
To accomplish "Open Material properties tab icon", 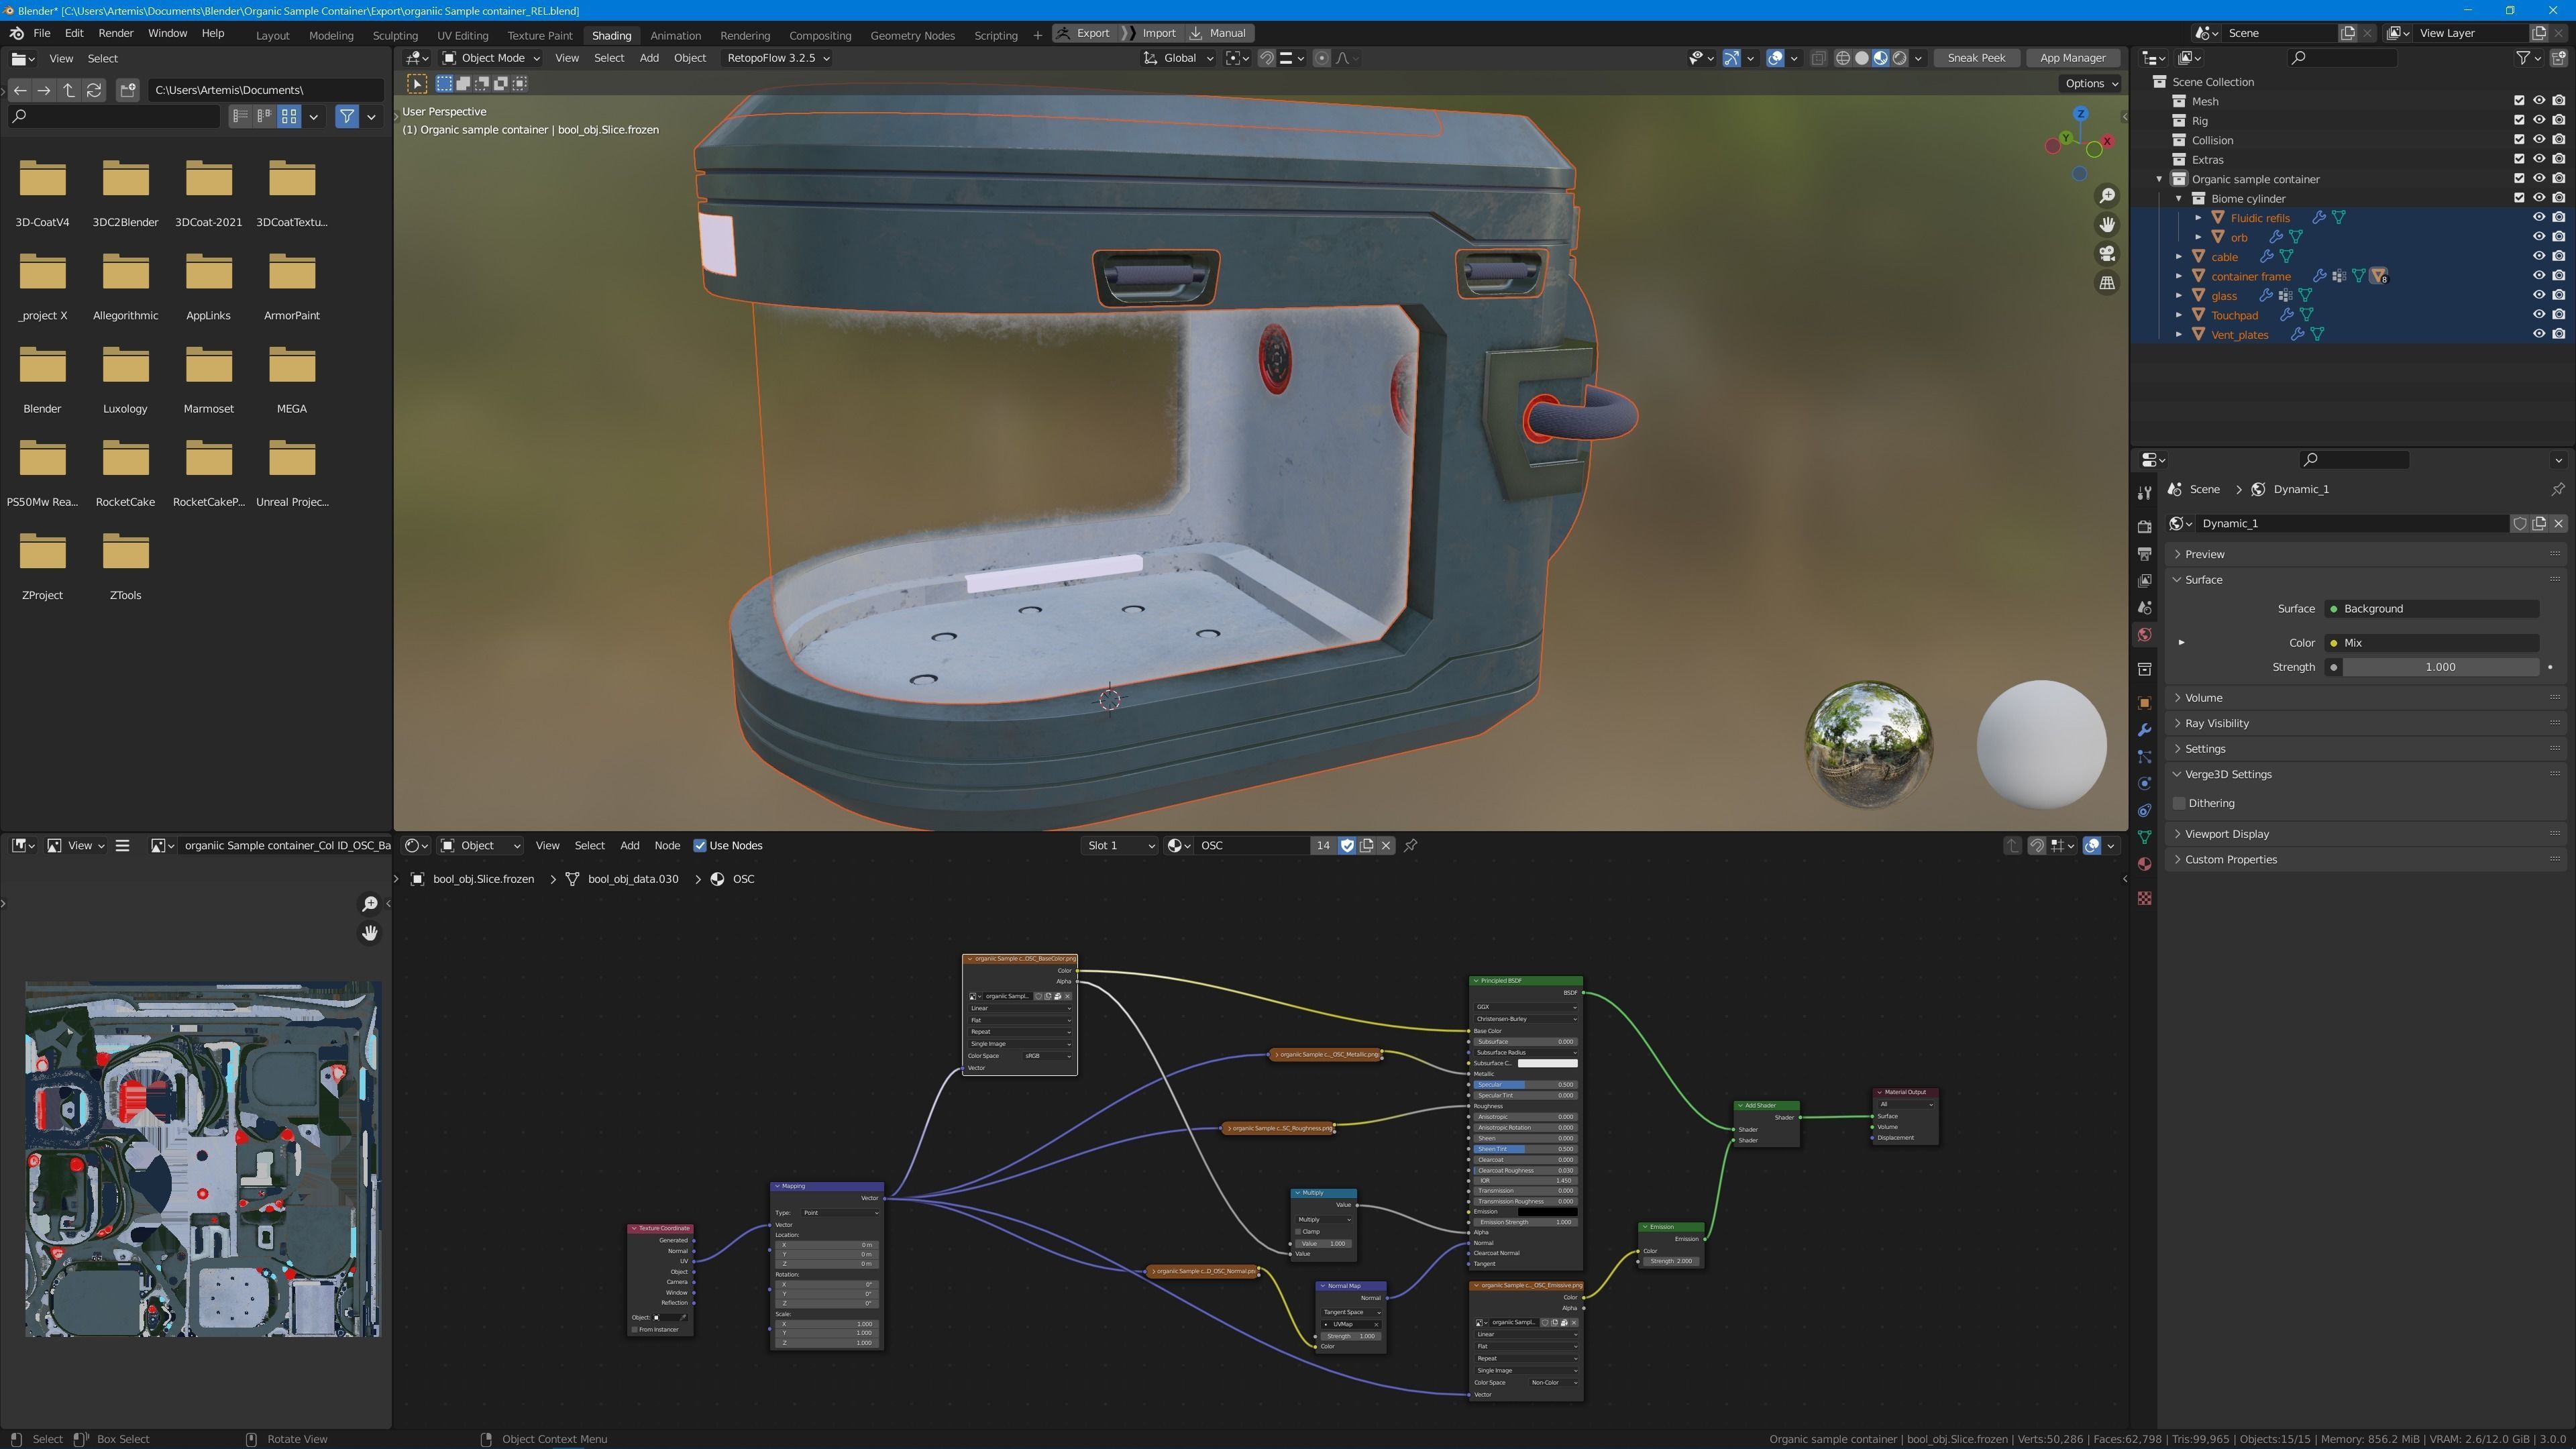I will tap(2144, 864).
